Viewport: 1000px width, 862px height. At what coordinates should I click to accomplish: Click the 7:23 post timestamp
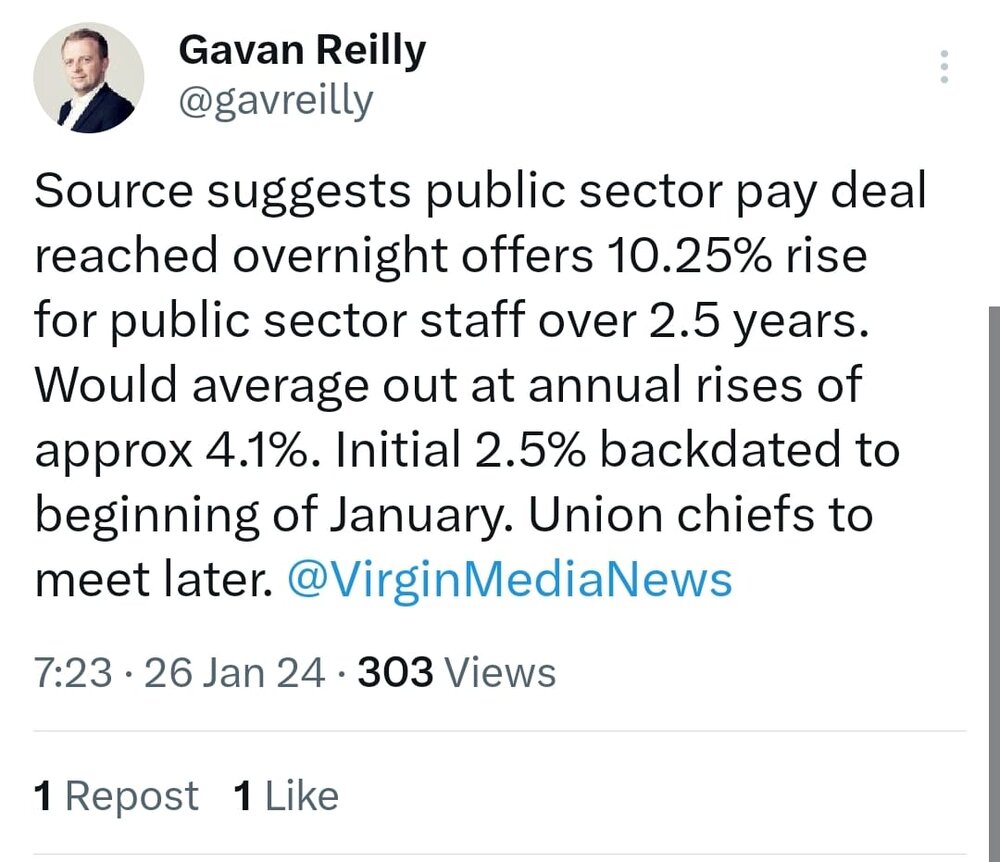coord(73,673)
